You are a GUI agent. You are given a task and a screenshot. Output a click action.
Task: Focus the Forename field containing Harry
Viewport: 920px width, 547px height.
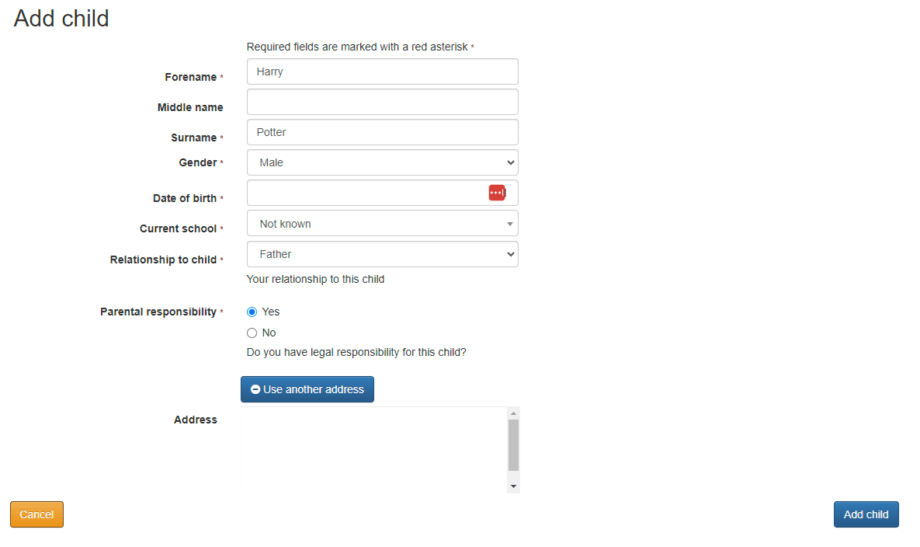pos(382,72)
